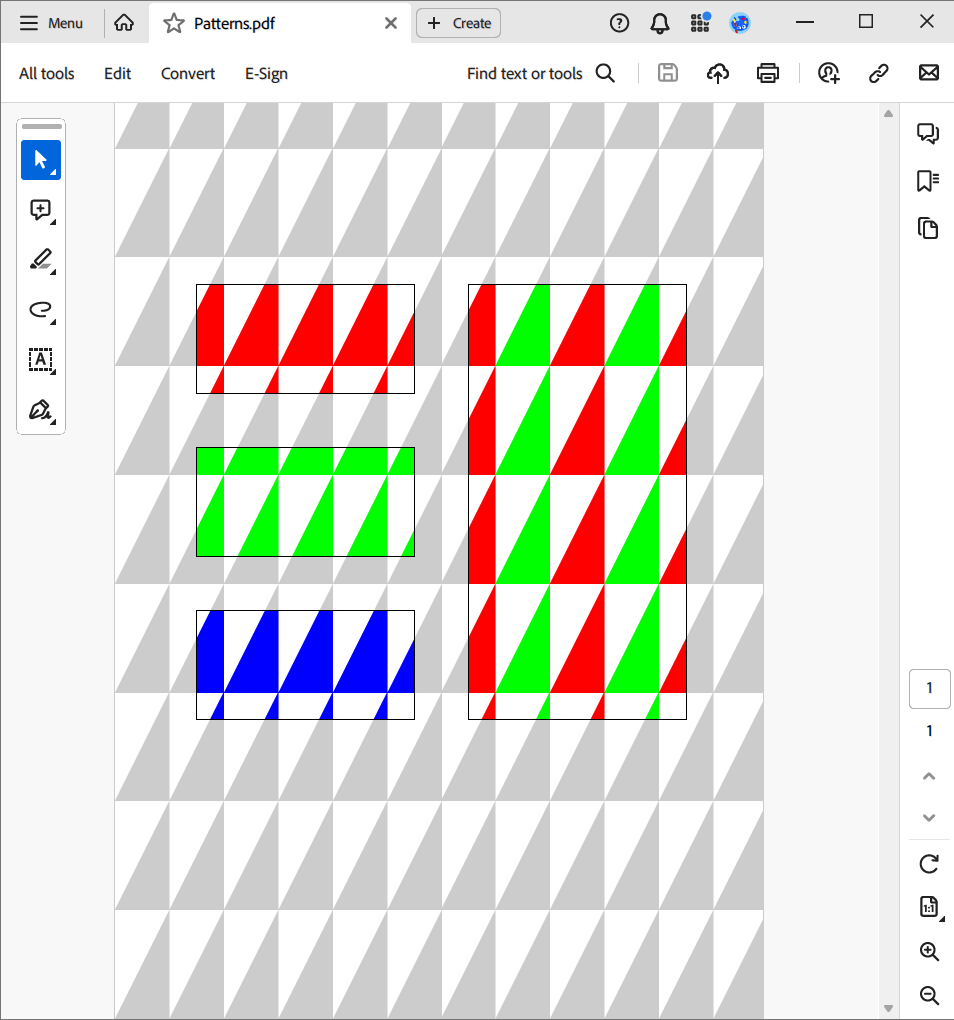
Task: Jump to next page with down chevron
Action: (928, 817)
